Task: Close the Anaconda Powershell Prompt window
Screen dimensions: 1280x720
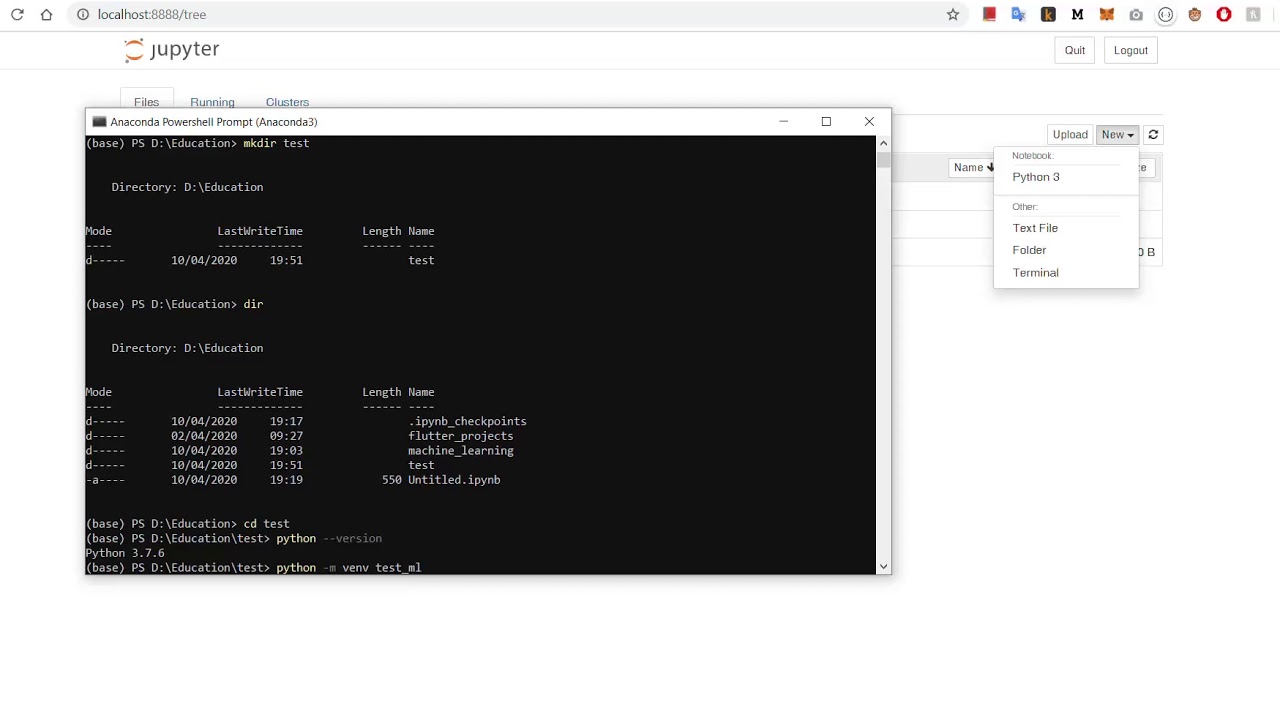Action: [x=869, y=122]
